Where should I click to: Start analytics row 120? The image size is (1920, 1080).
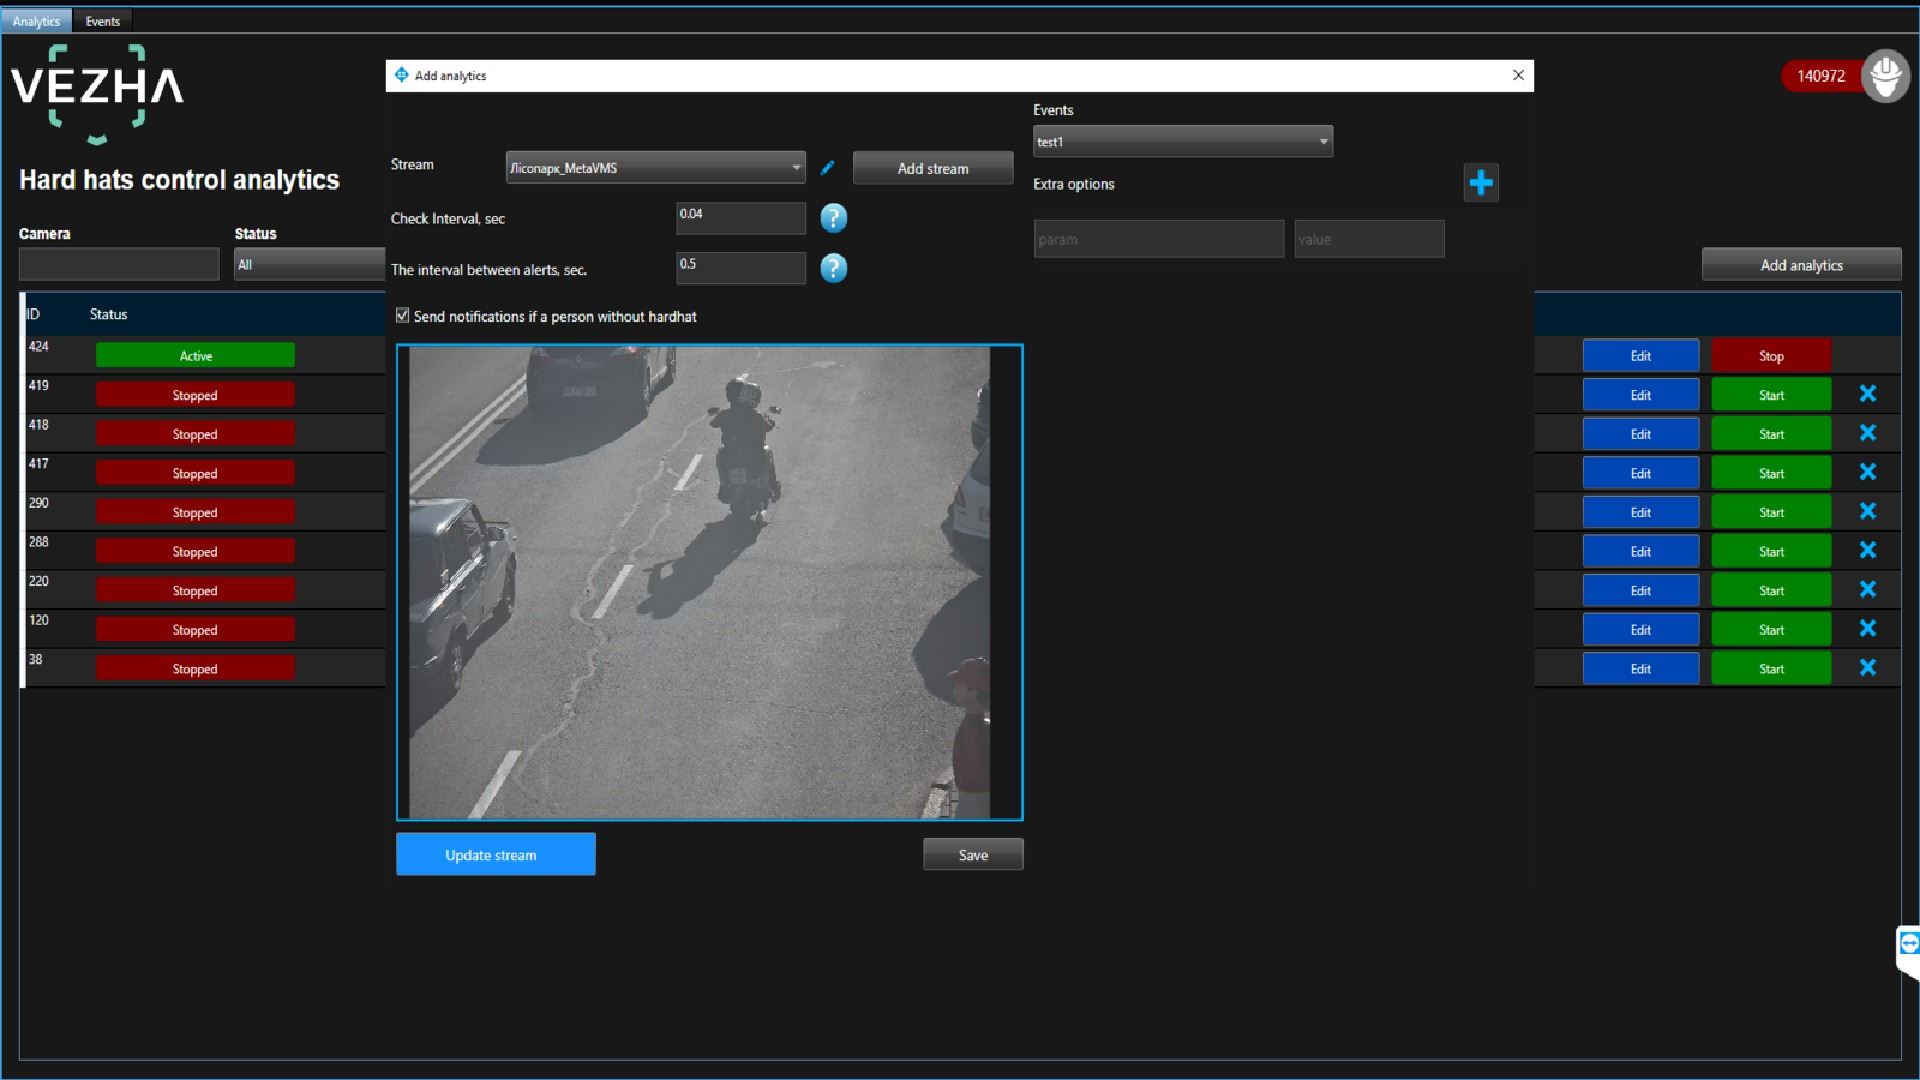point(1771,629)
